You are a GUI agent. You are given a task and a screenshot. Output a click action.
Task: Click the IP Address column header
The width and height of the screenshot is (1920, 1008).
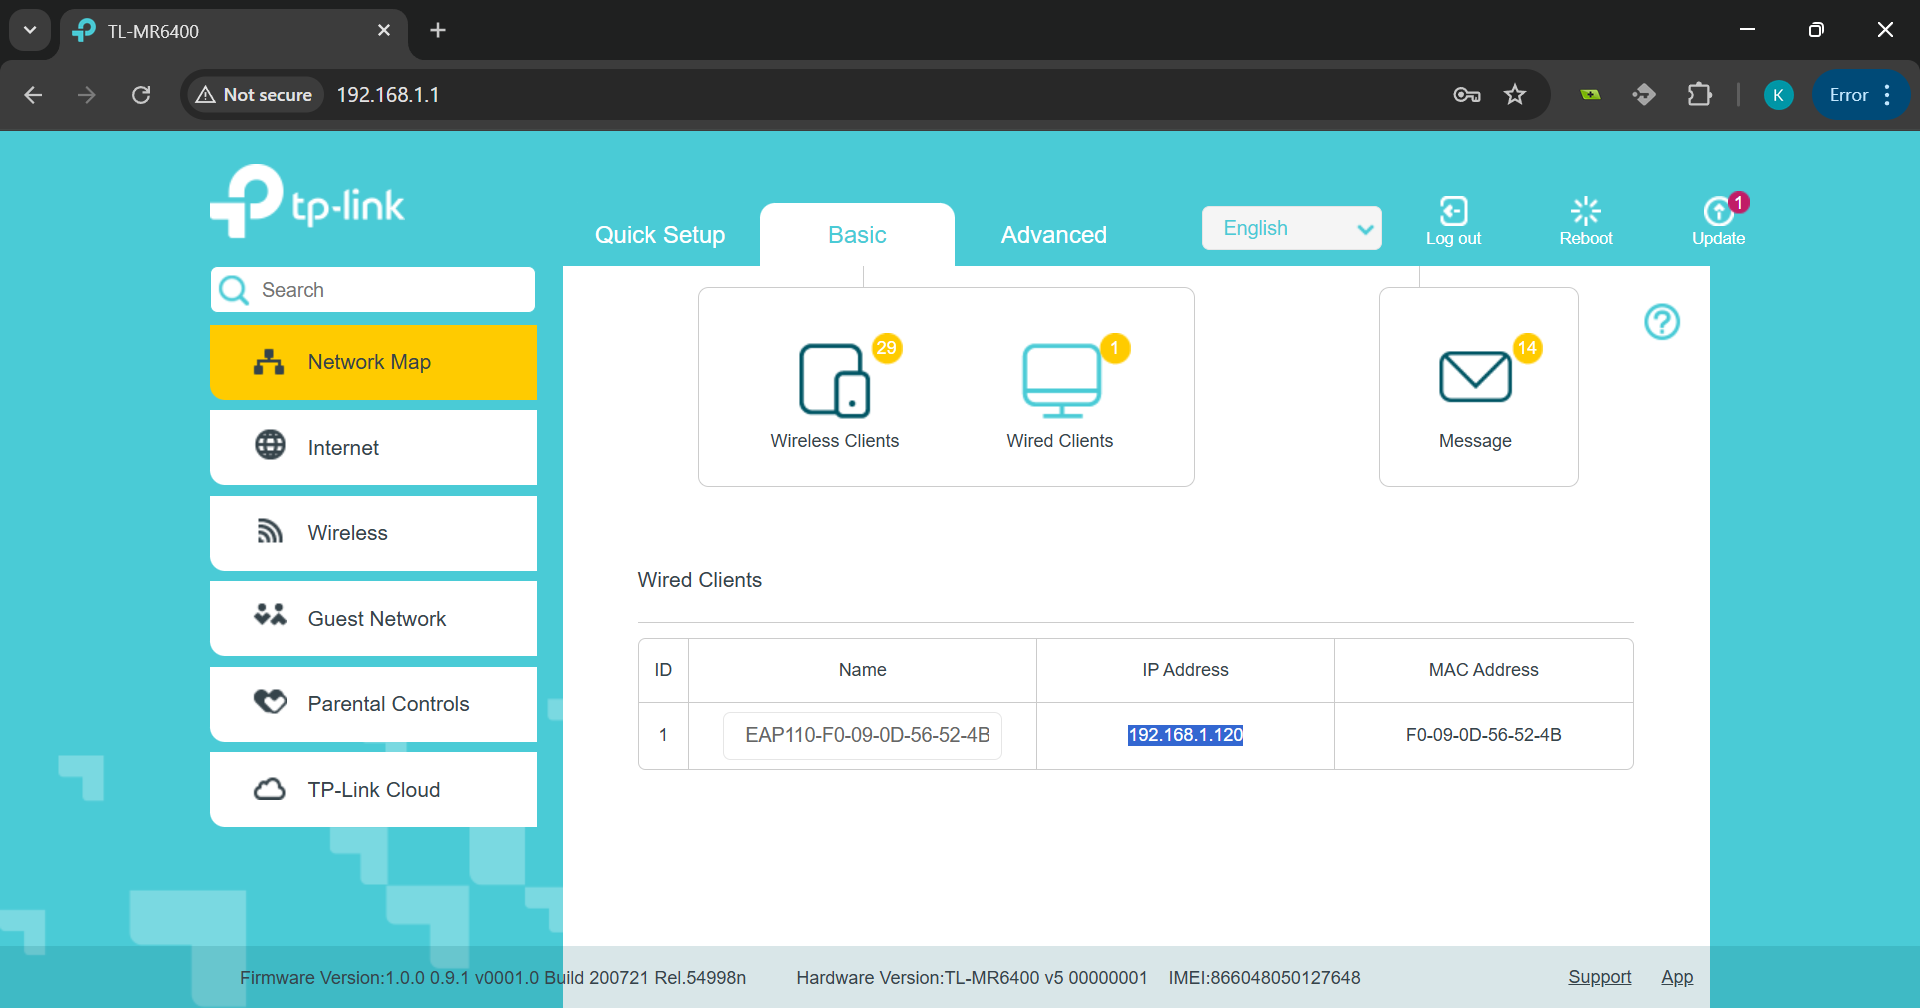pos(1185,670)
